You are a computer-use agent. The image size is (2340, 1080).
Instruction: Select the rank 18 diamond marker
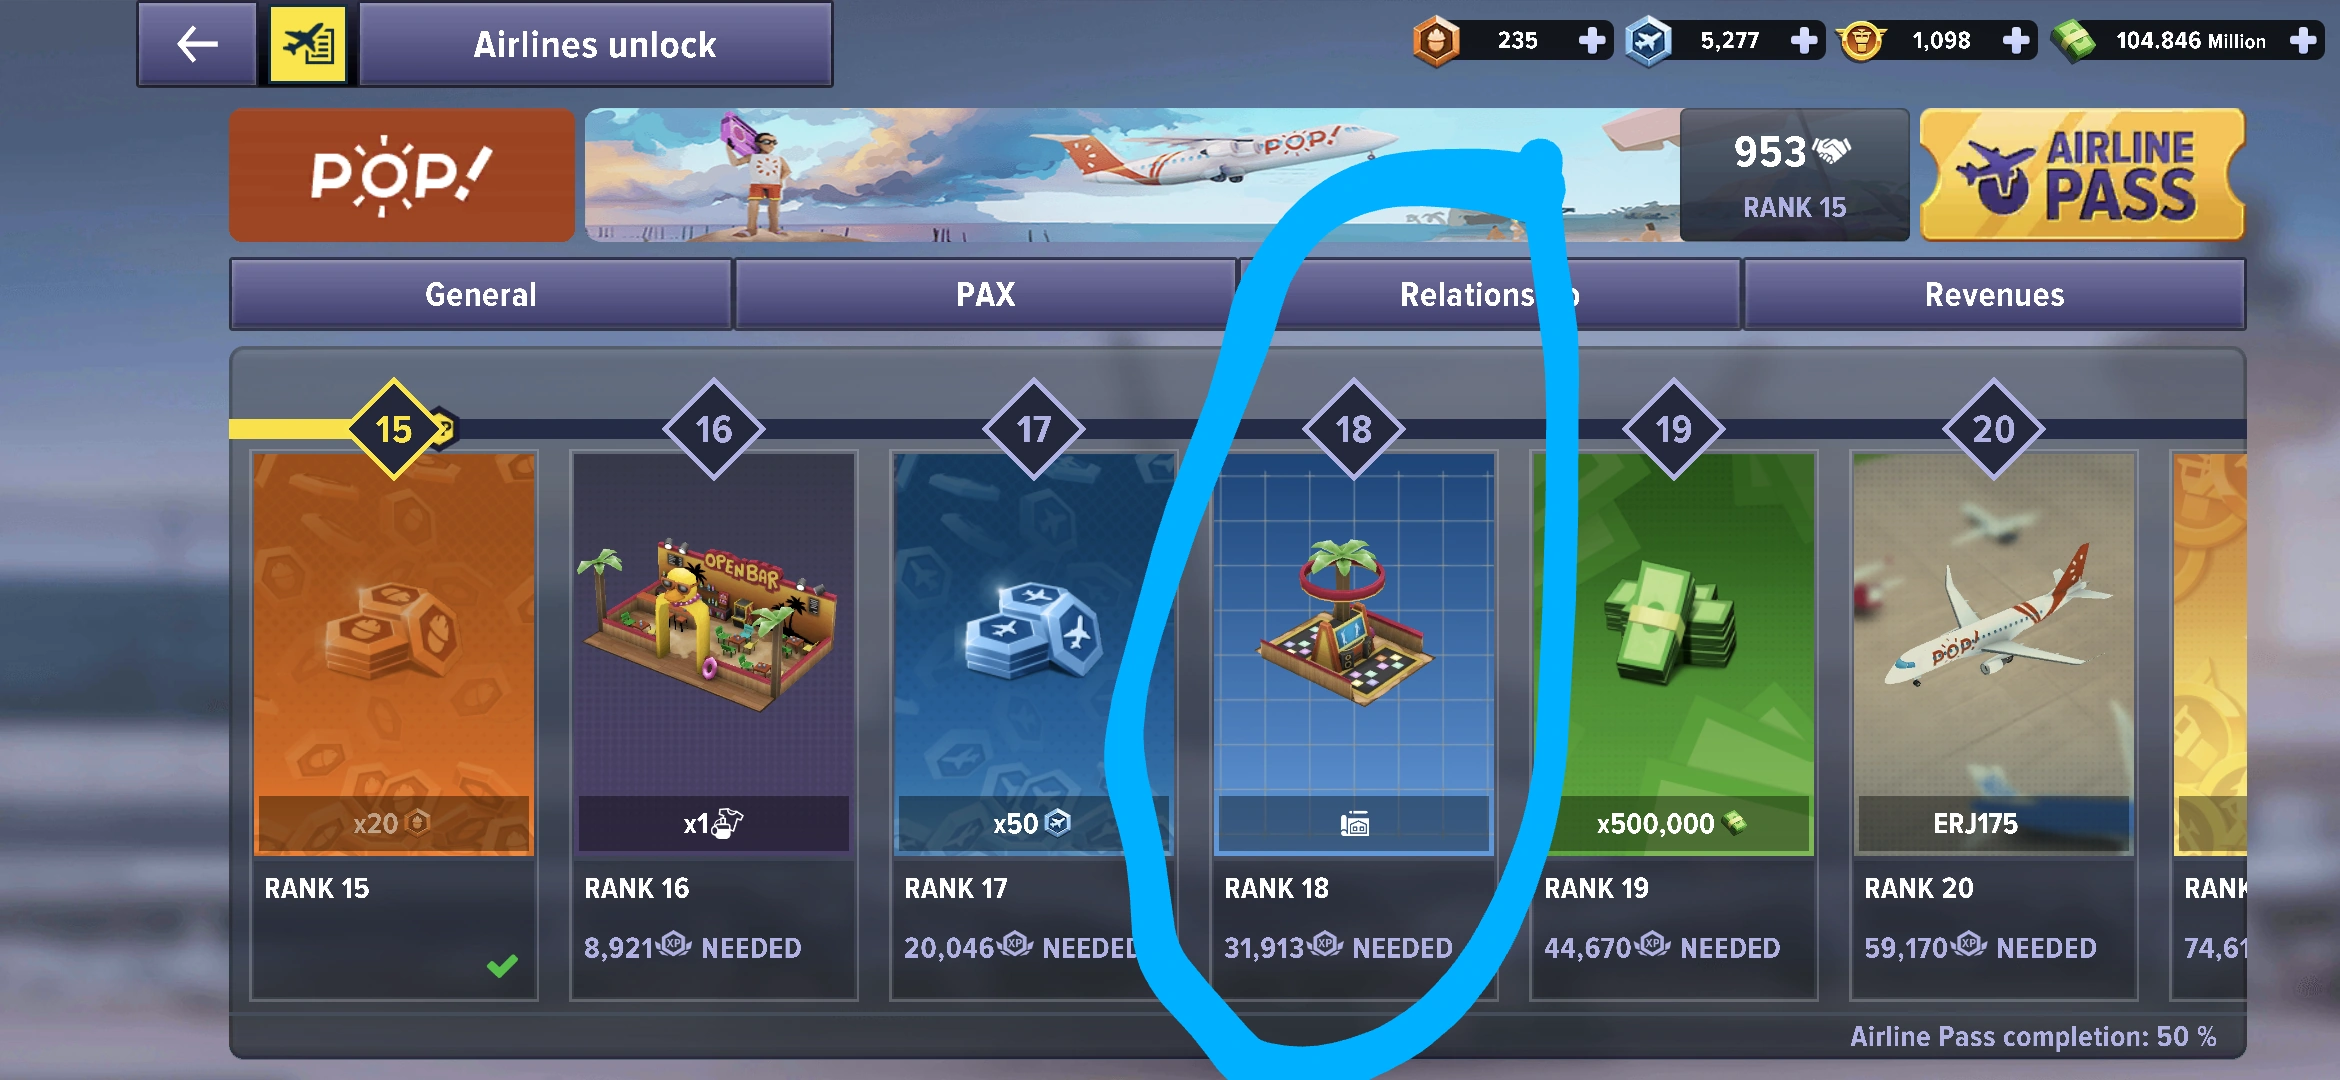click(x=1353, y=429)
